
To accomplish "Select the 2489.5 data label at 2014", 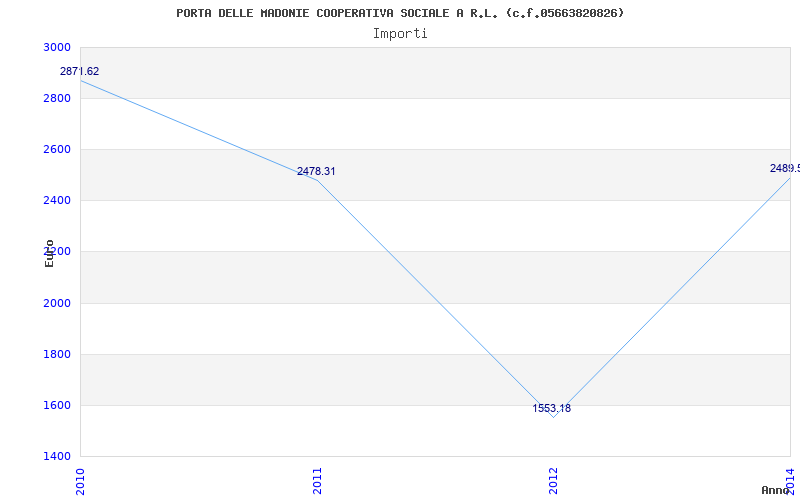I will pos(785,168).
